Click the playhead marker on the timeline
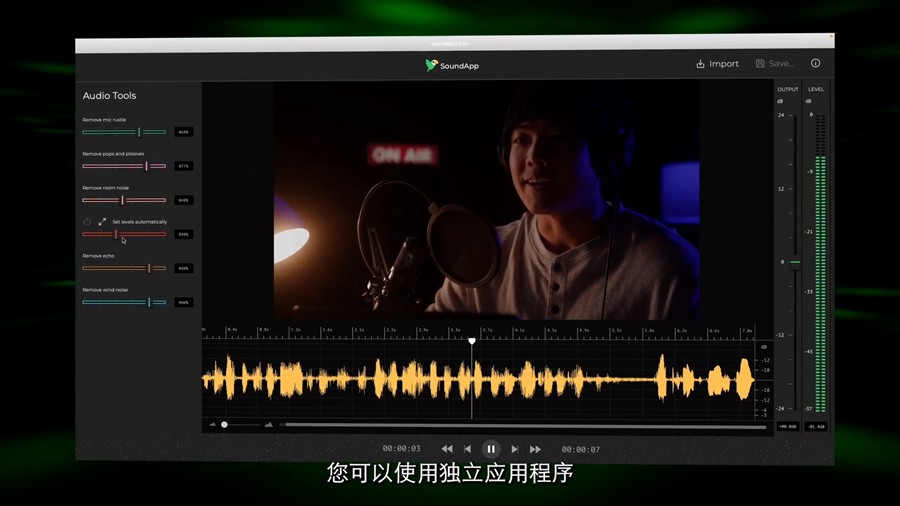This screenshot has height=506, width=900. click(472, 341)
